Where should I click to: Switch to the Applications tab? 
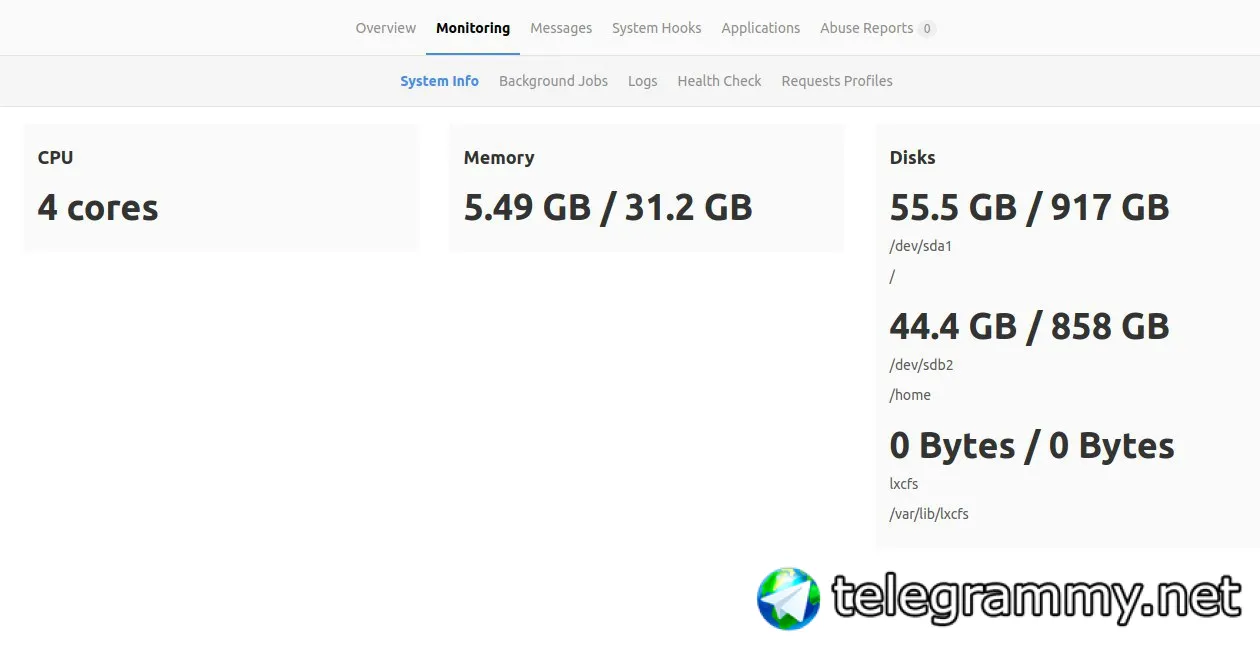tap(761, 28)
